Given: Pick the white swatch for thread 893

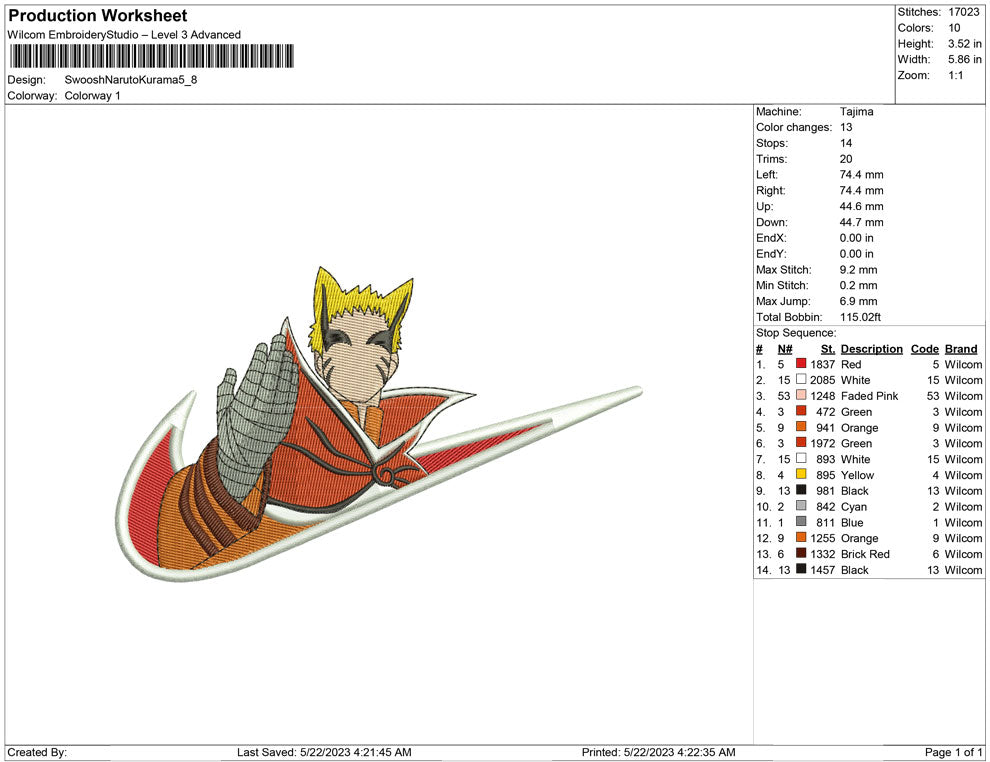Looking at the screenshot, I should [x=801, y=458].
